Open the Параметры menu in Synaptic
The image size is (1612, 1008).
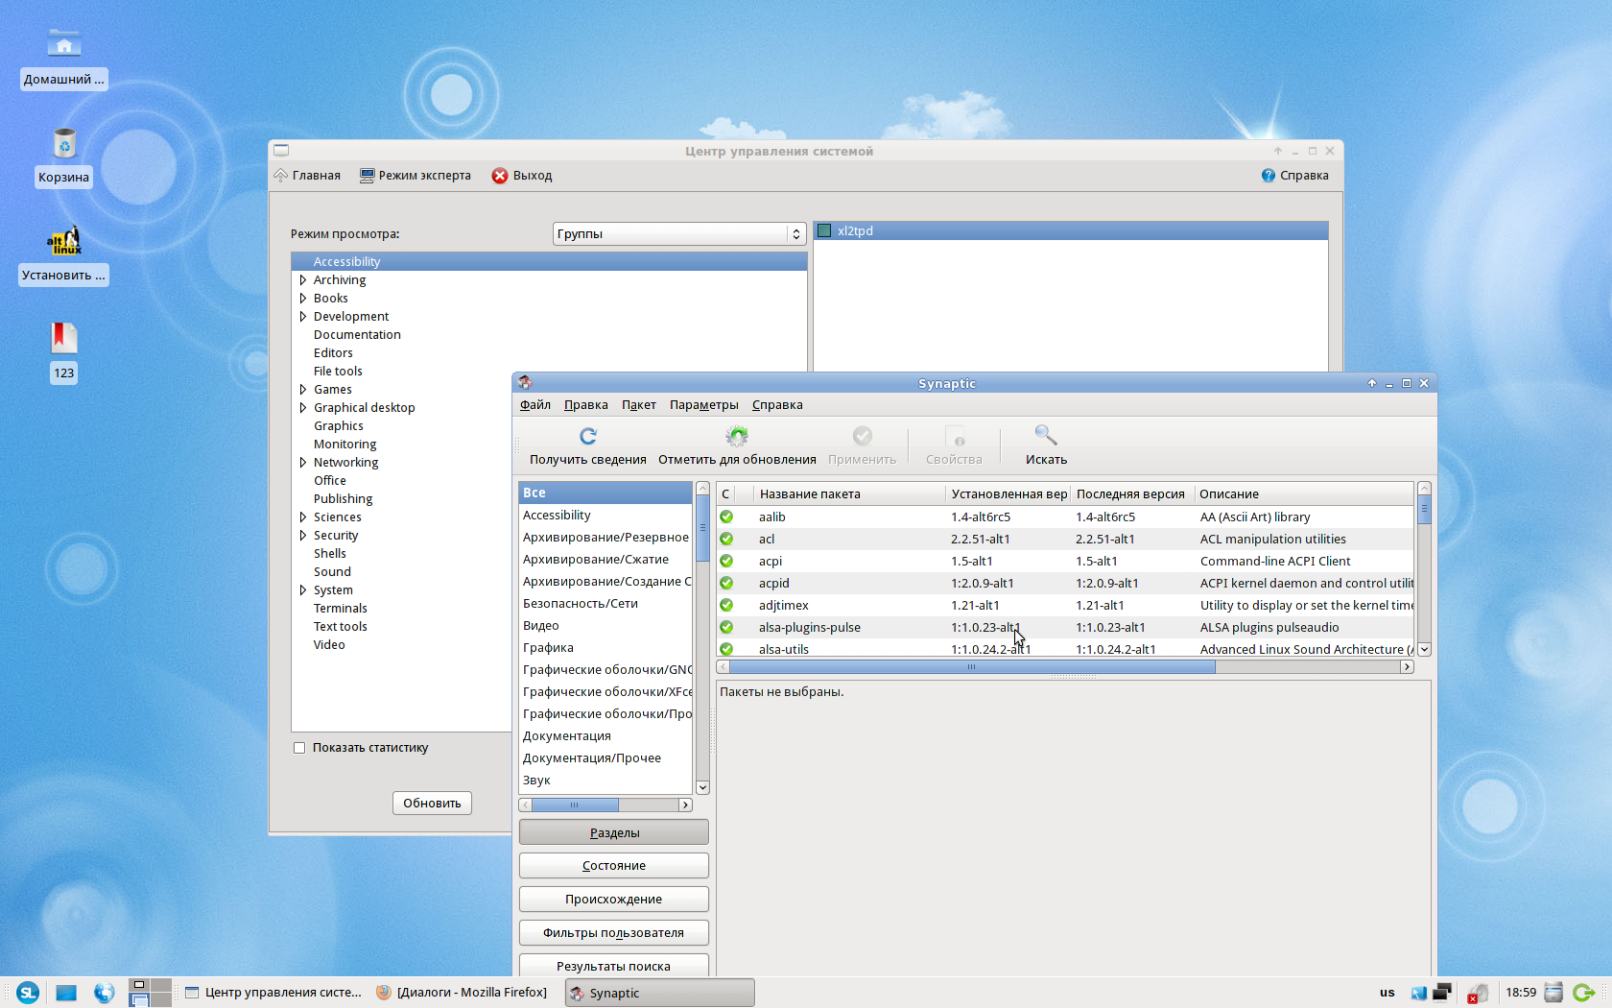click(x=704, y=405)
